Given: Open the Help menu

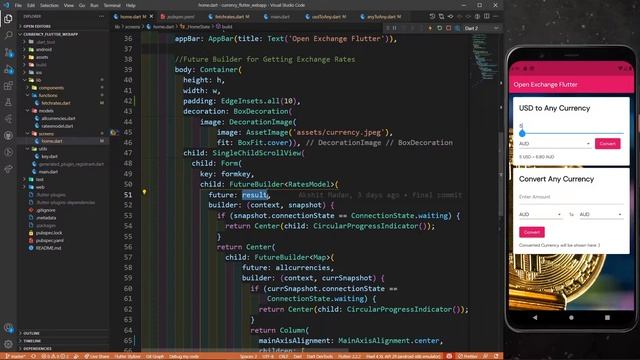Looking at the screenshot, I should [x=131, y=5].
